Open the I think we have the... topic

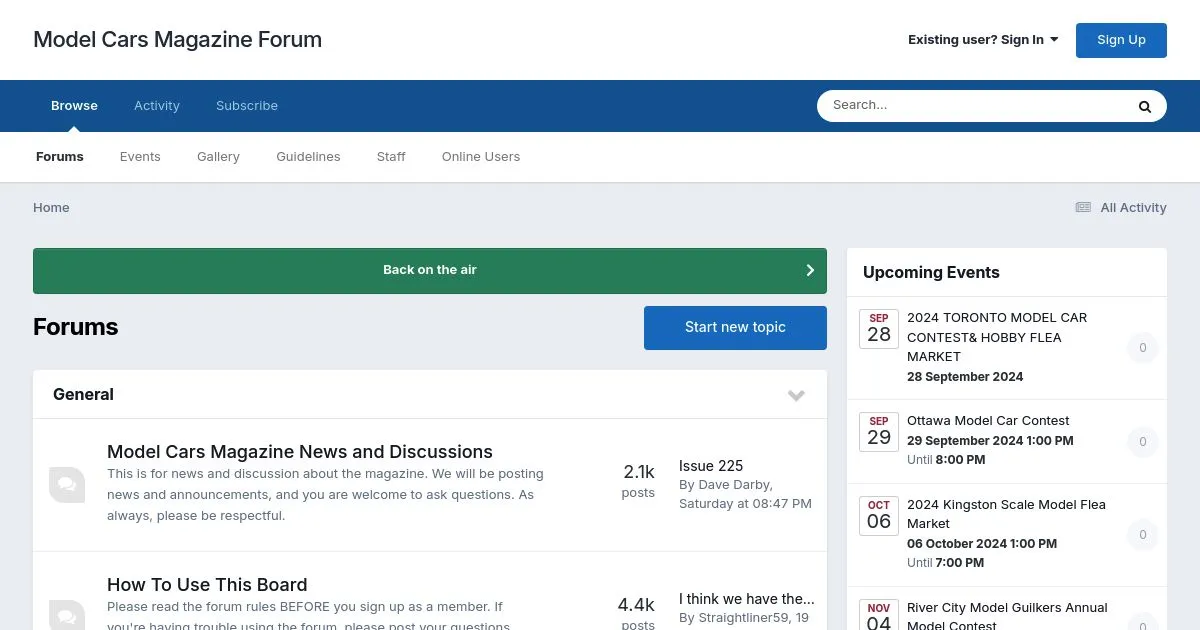(x=747, y=599)
